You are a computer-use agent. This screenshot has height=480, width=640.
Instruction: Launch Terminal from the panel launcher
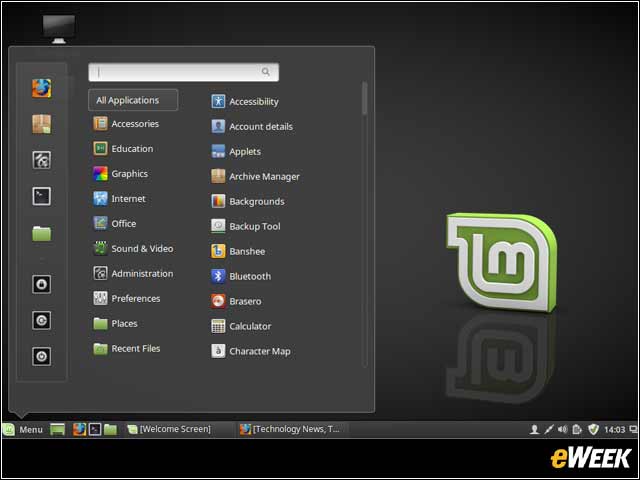95,429
